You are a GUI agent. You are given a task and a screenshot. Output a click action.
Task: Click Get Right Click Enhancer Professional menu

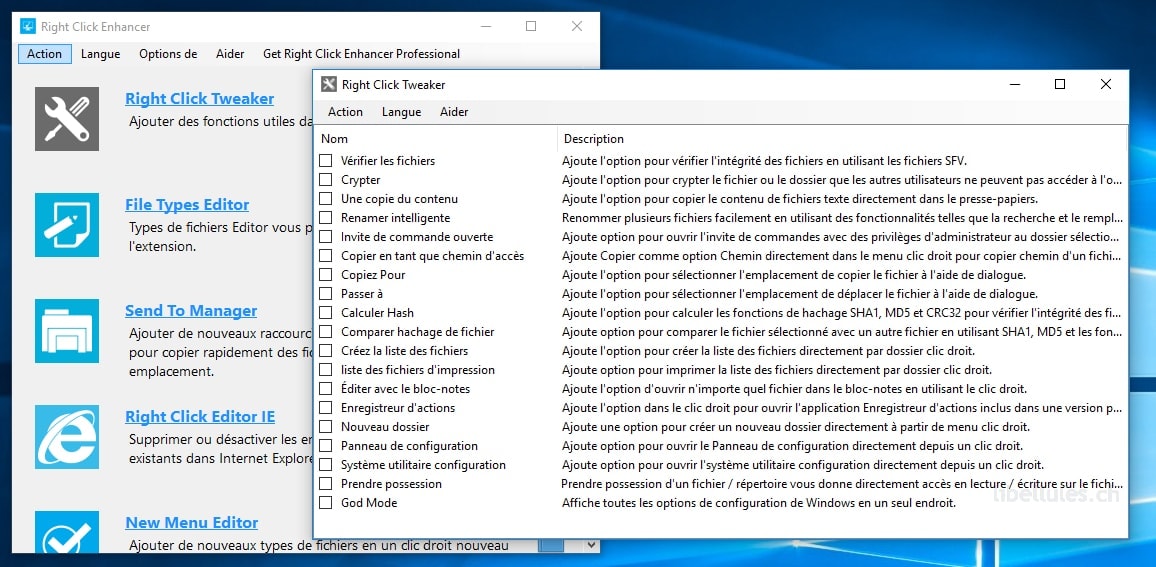361,54
